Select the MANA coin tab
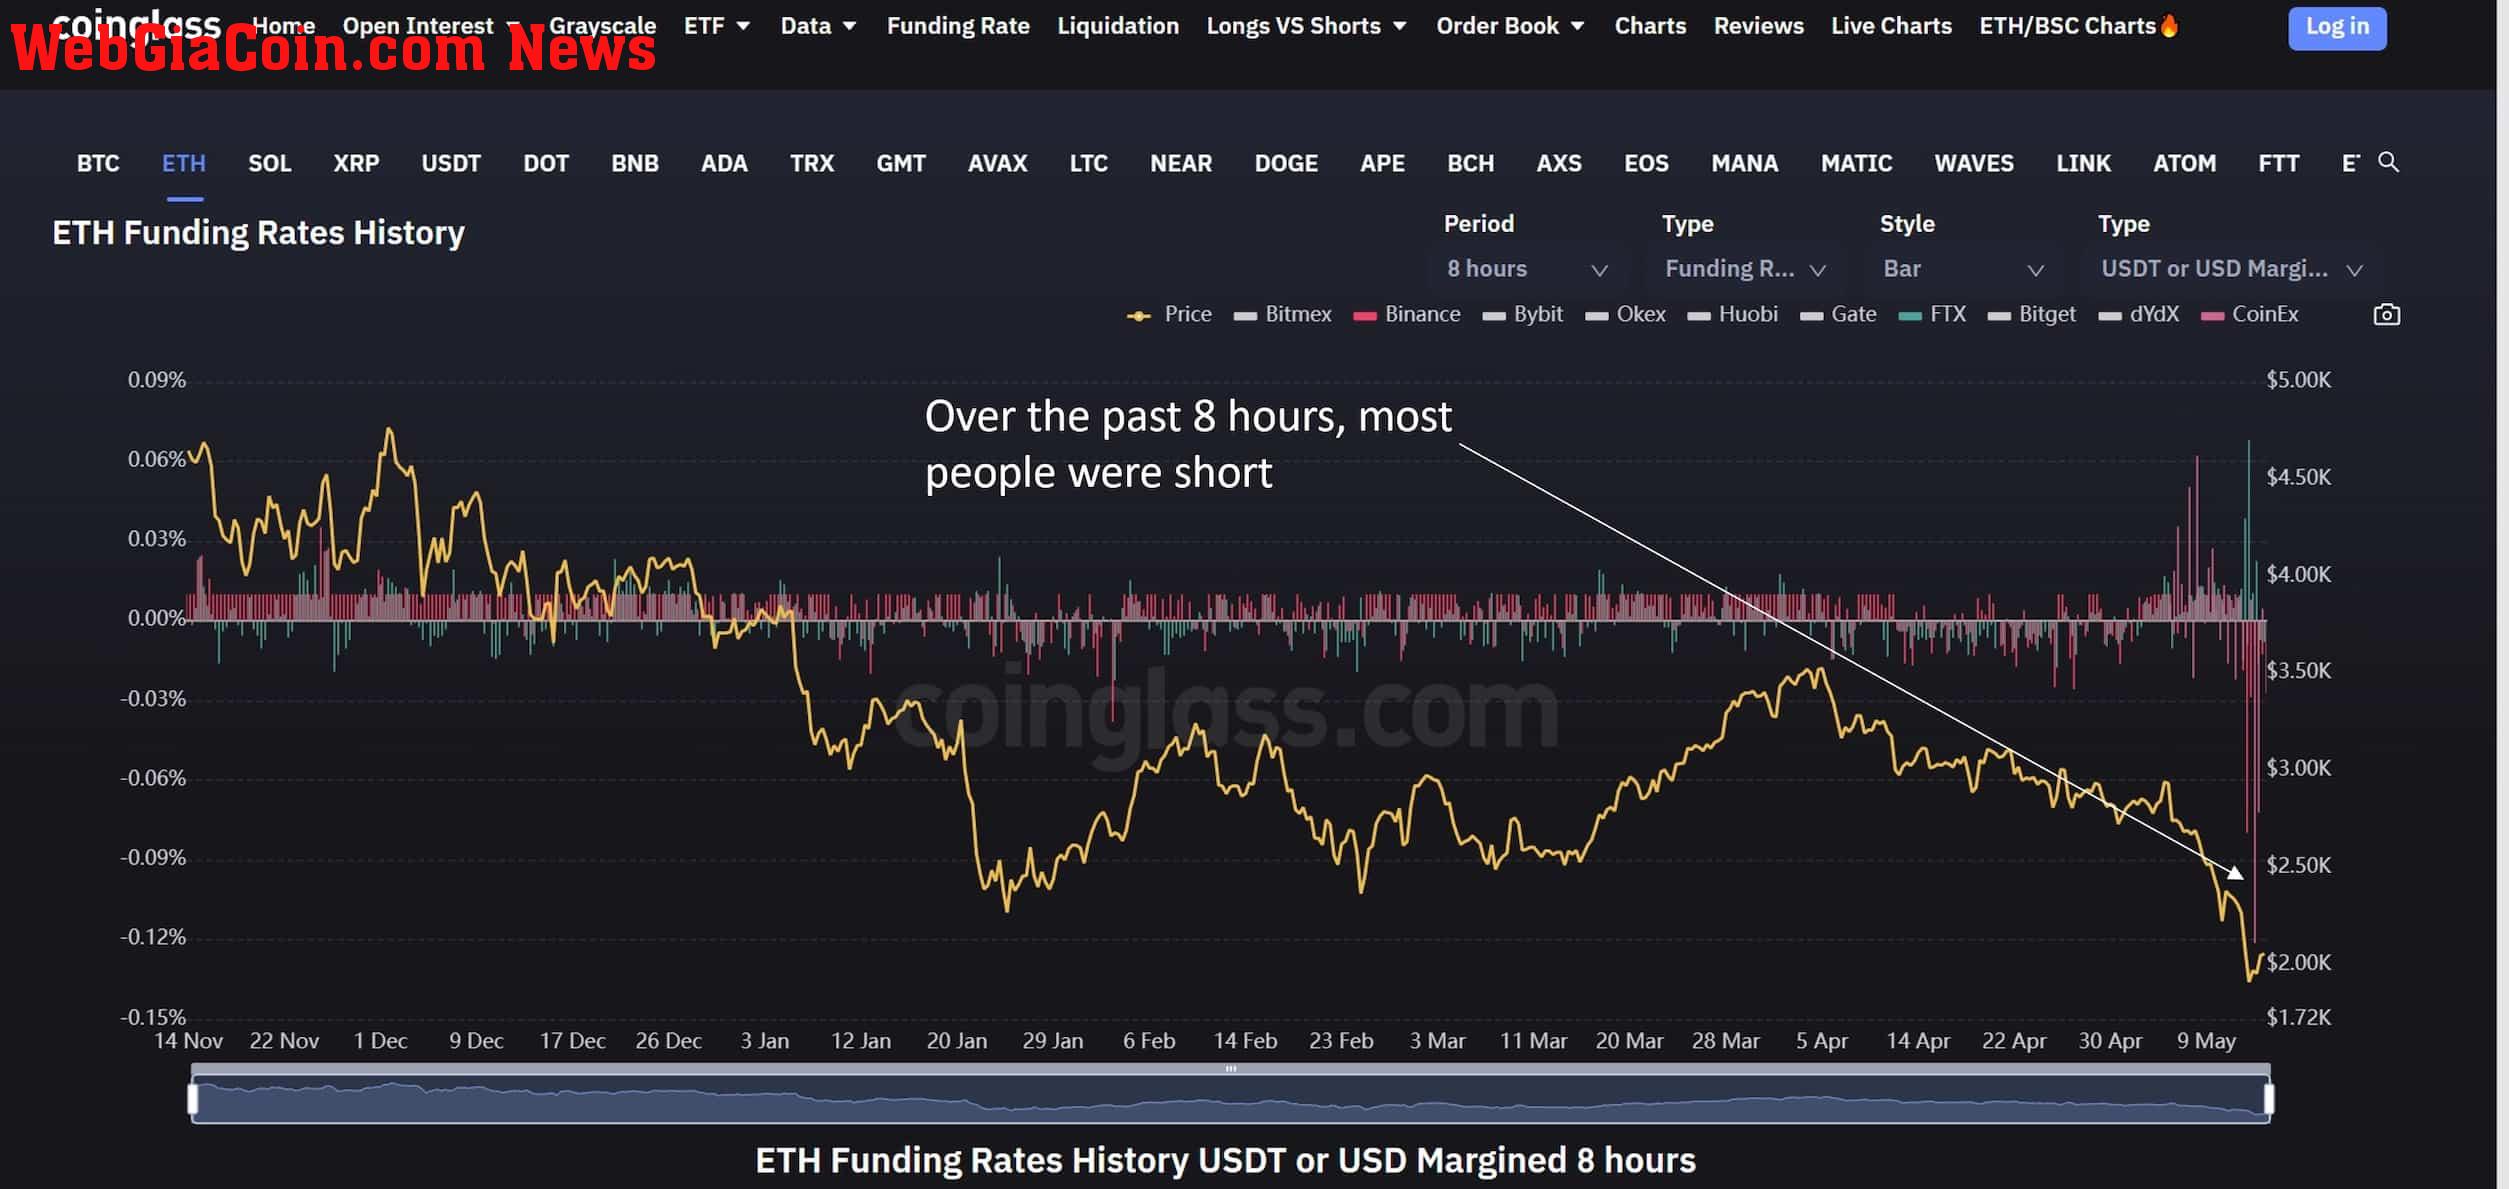This screenshot has height=1189, width=2509. (x=1744, y=163)
